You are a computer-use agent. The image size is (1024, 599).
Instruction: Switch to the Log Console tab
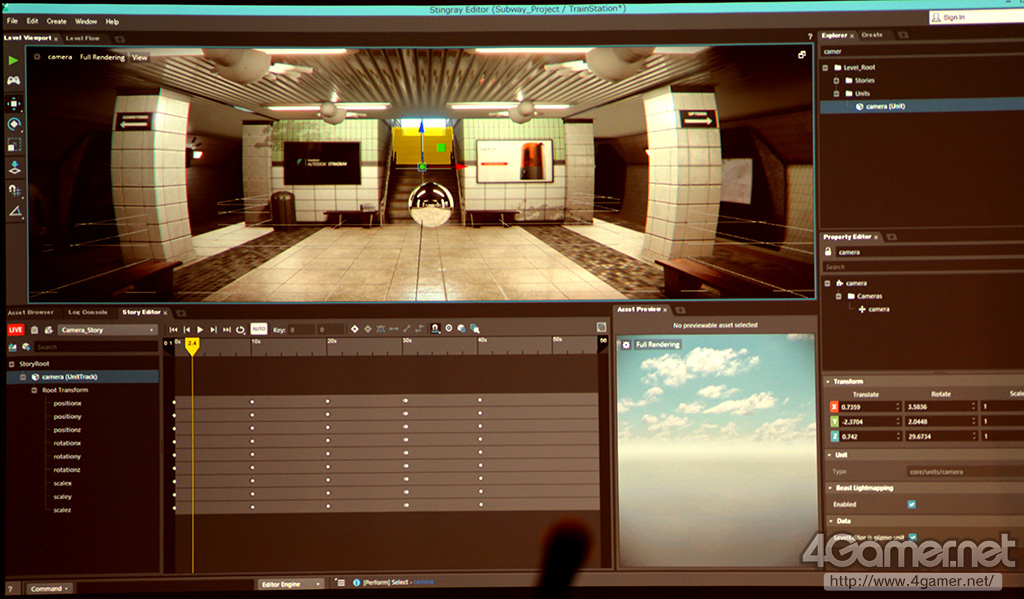tap(88, 312)
